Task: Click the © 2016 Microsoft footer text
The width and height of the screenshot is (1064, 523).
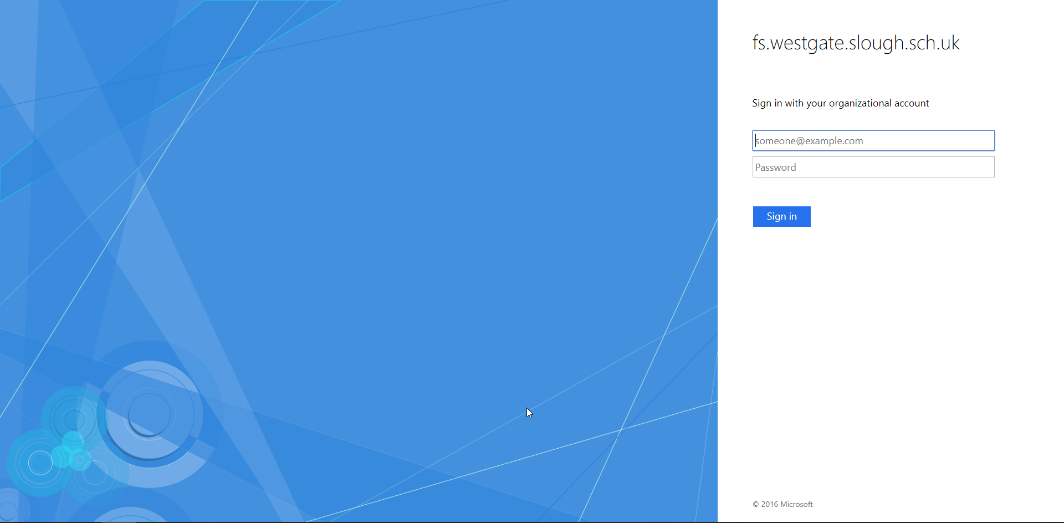Action: pyautogui.click(x=782, y=504)
